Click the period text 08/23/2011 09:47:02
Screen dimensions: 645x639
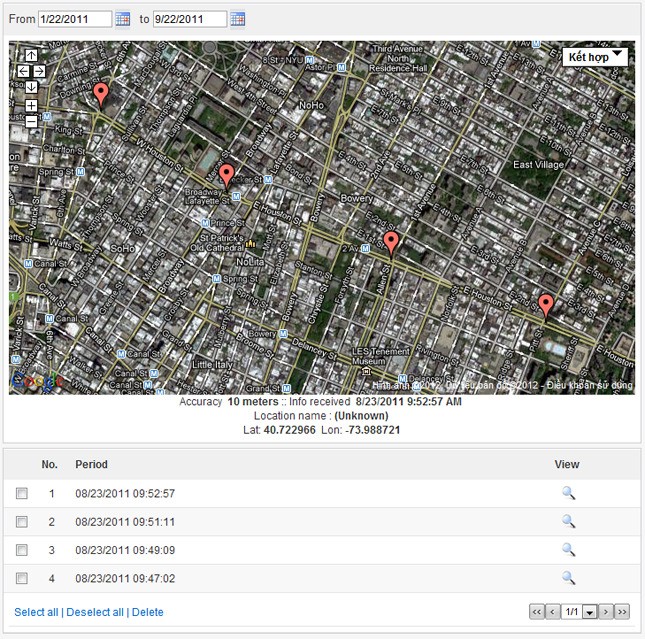[x=125, y=578]
